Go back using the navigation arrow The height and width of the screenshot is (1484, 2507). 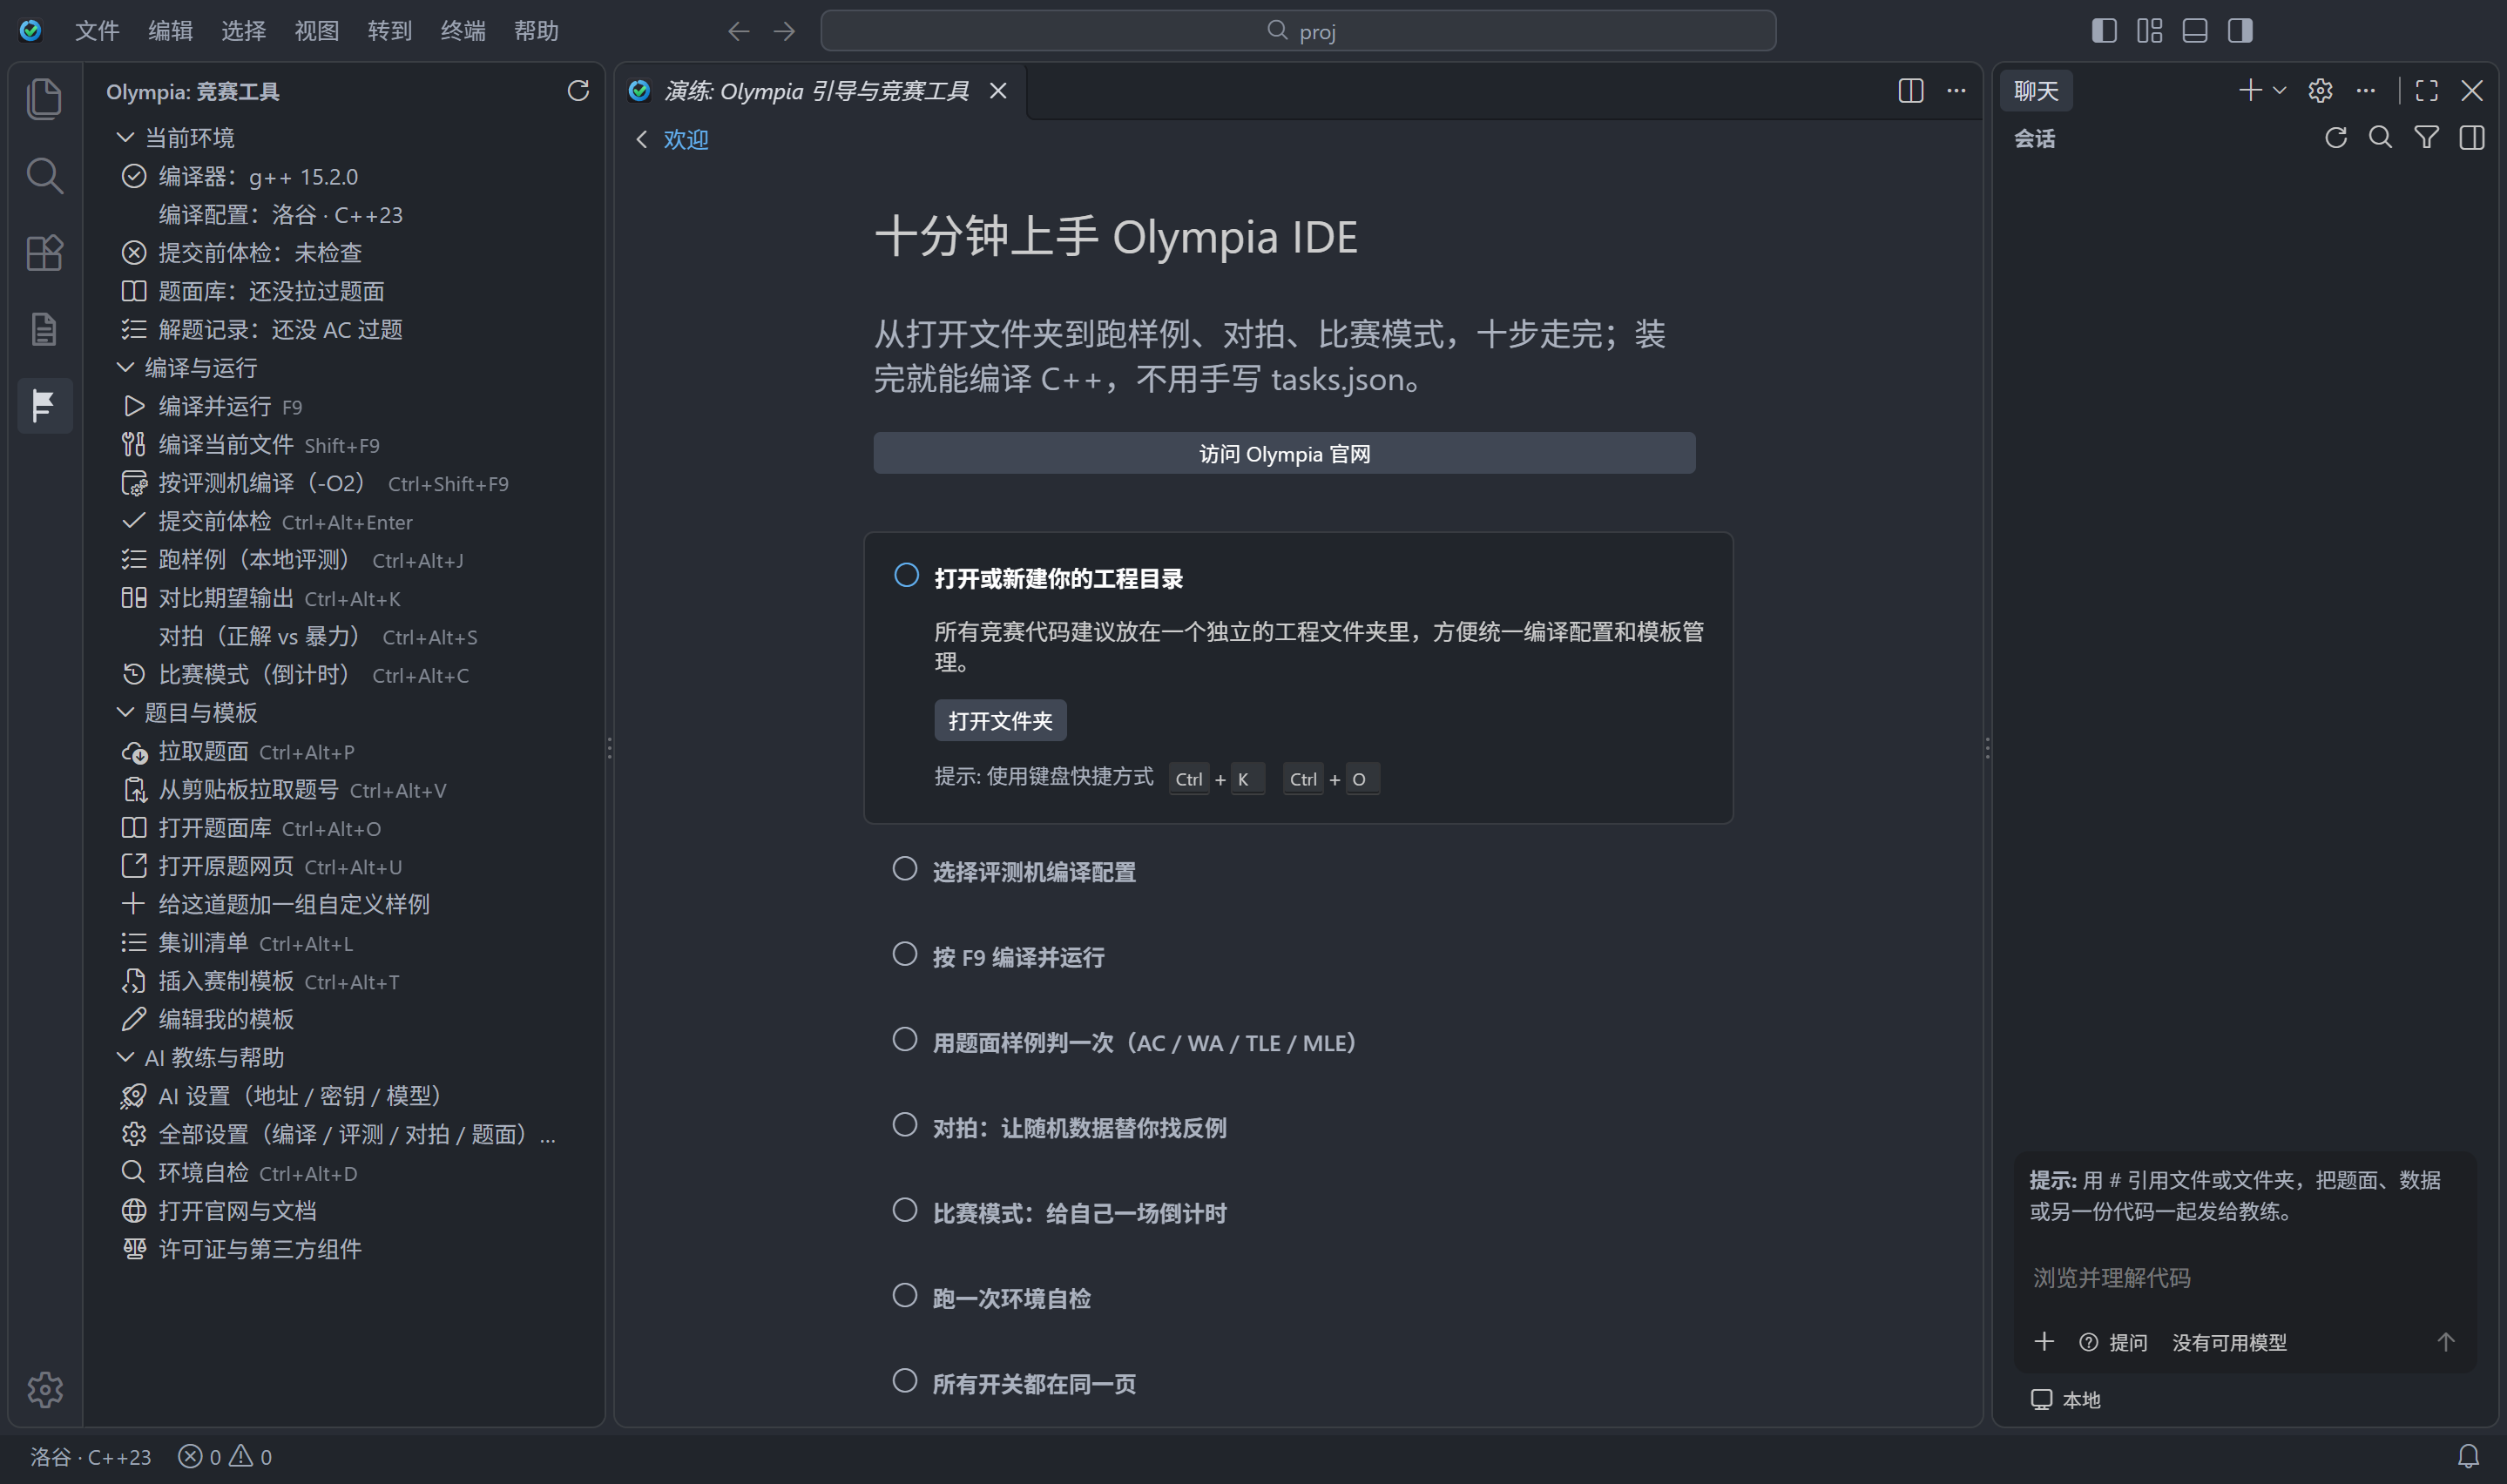point(738,31)
